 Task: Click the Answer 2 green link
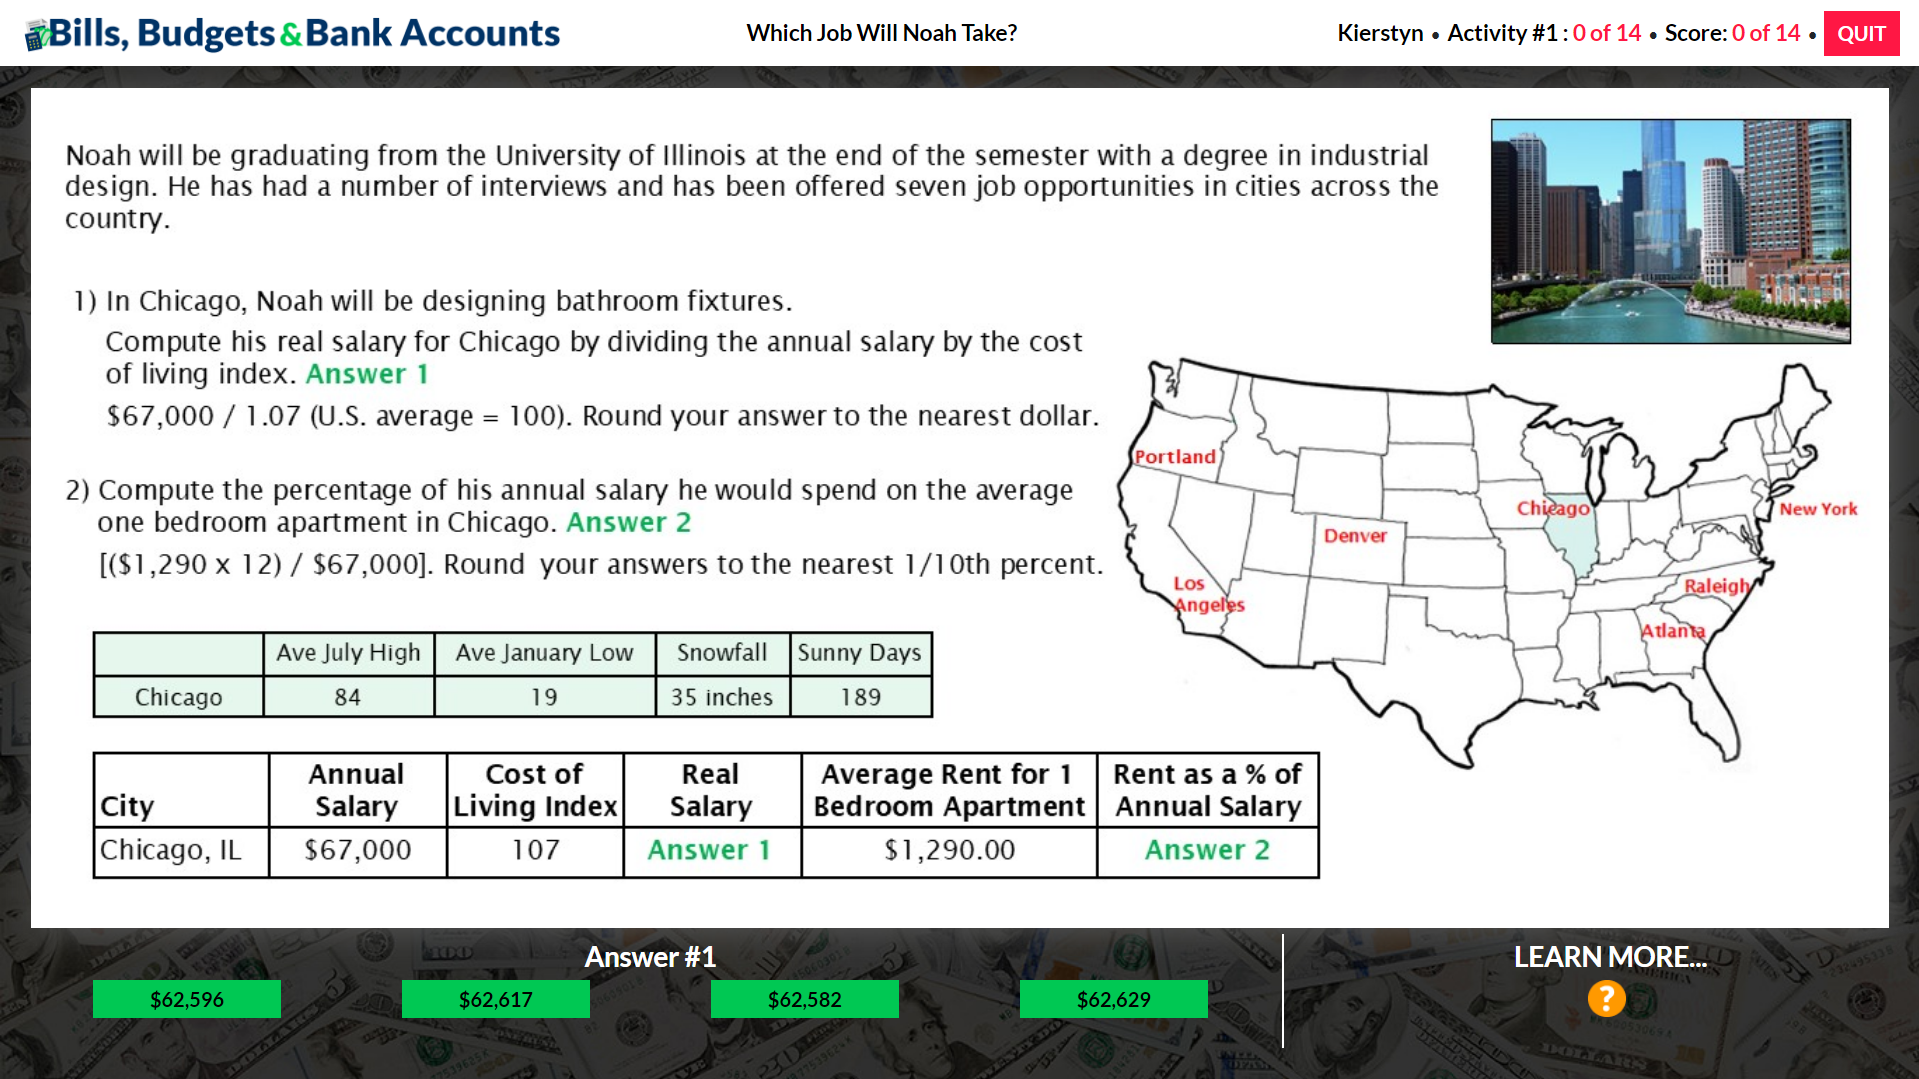click(629, 521)
